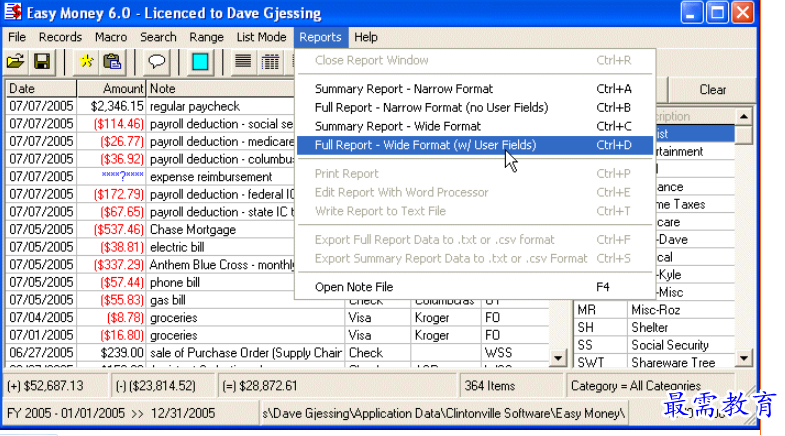785x436 pixels.
Task: Select the phone bill row
Action: point(150,282)
